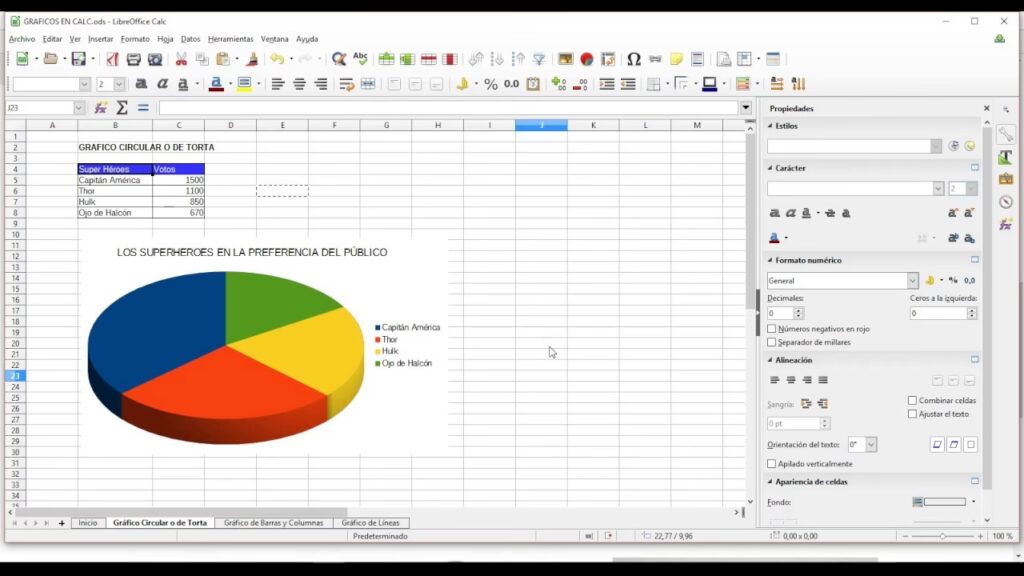The width and height of the screenshot is (1024, 576).
Task: Open the spelling check Abc icon
Action: (360, 60)
